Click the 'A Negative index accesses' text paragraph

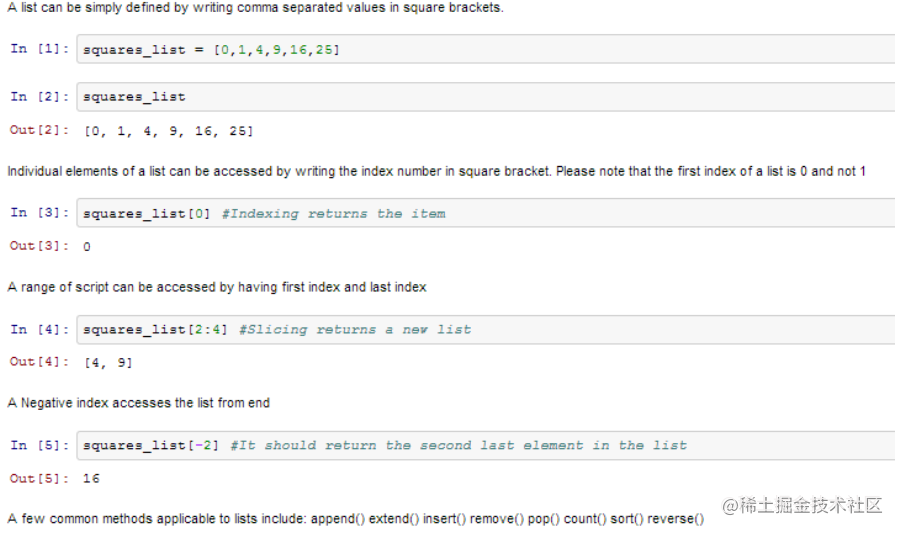point(138,403)
